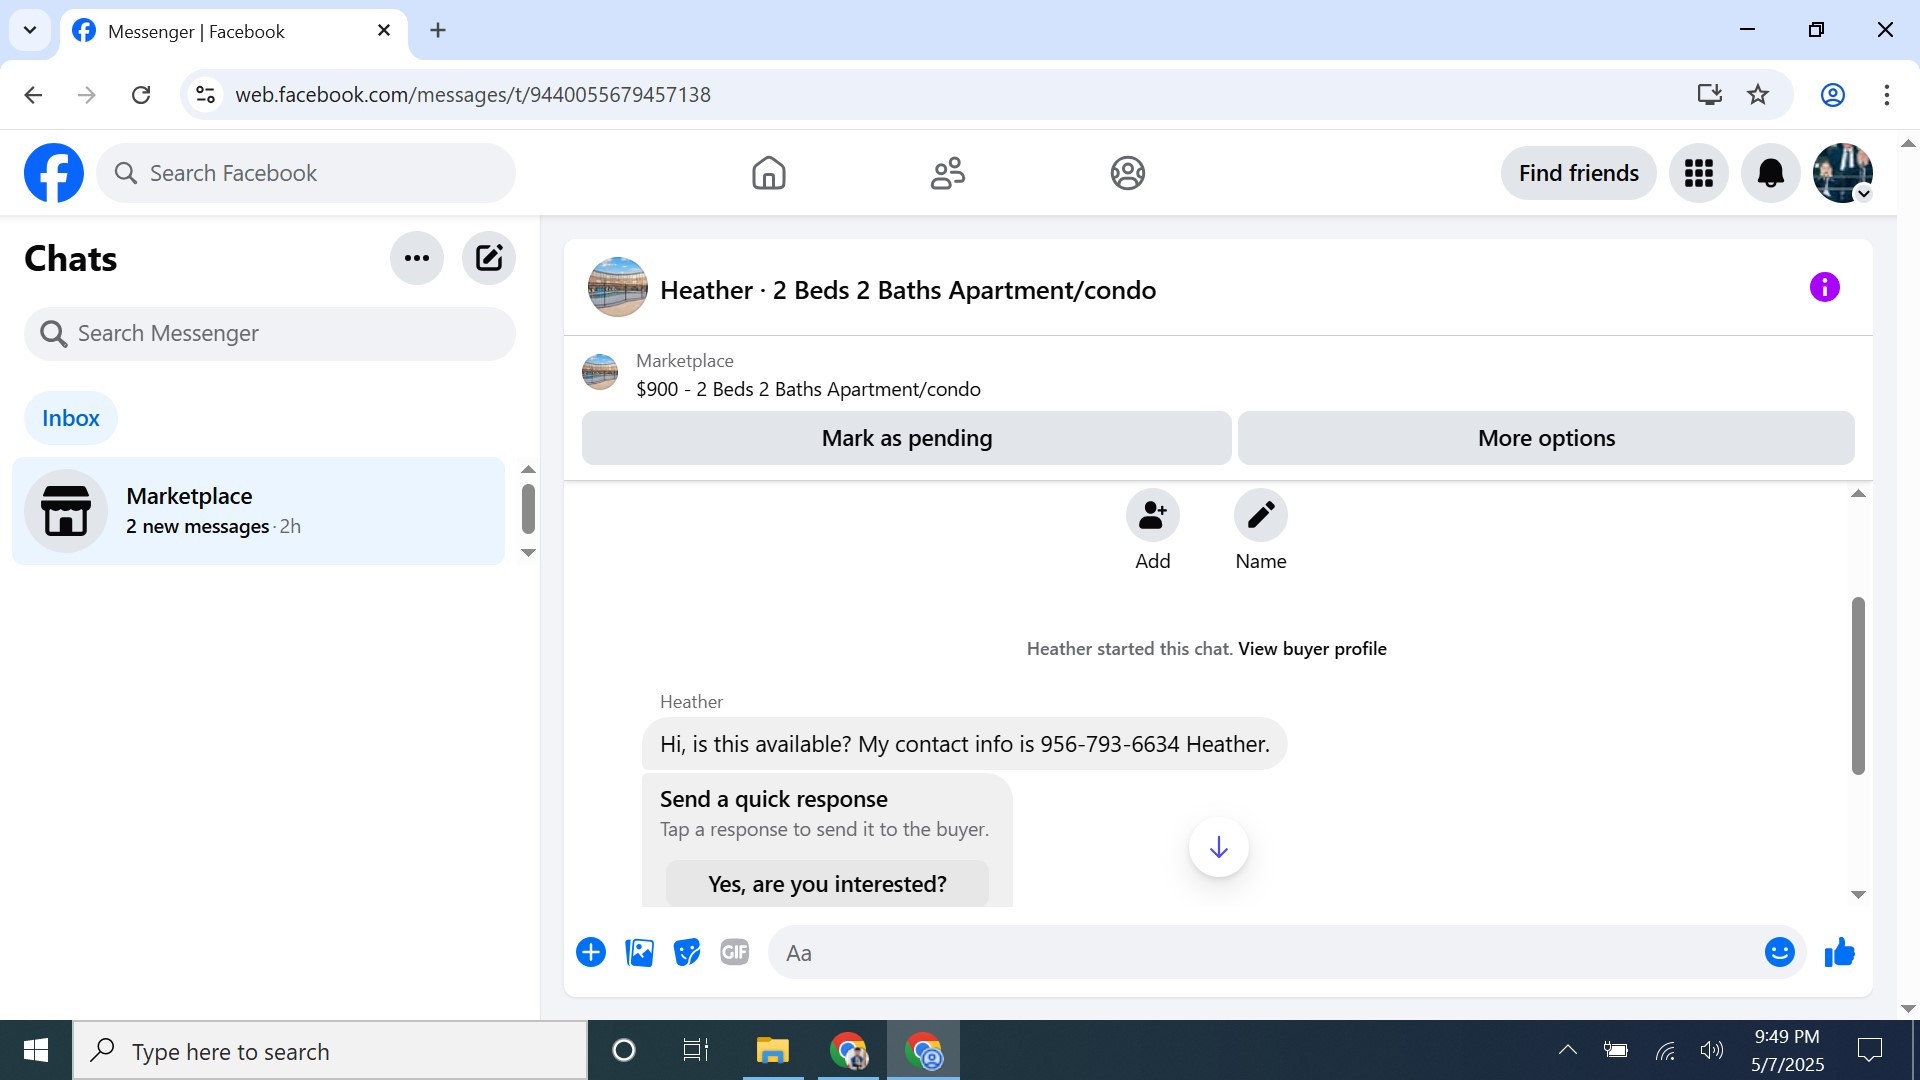
Task: Open Chats options three-dot menu
Action: (416, 258)
